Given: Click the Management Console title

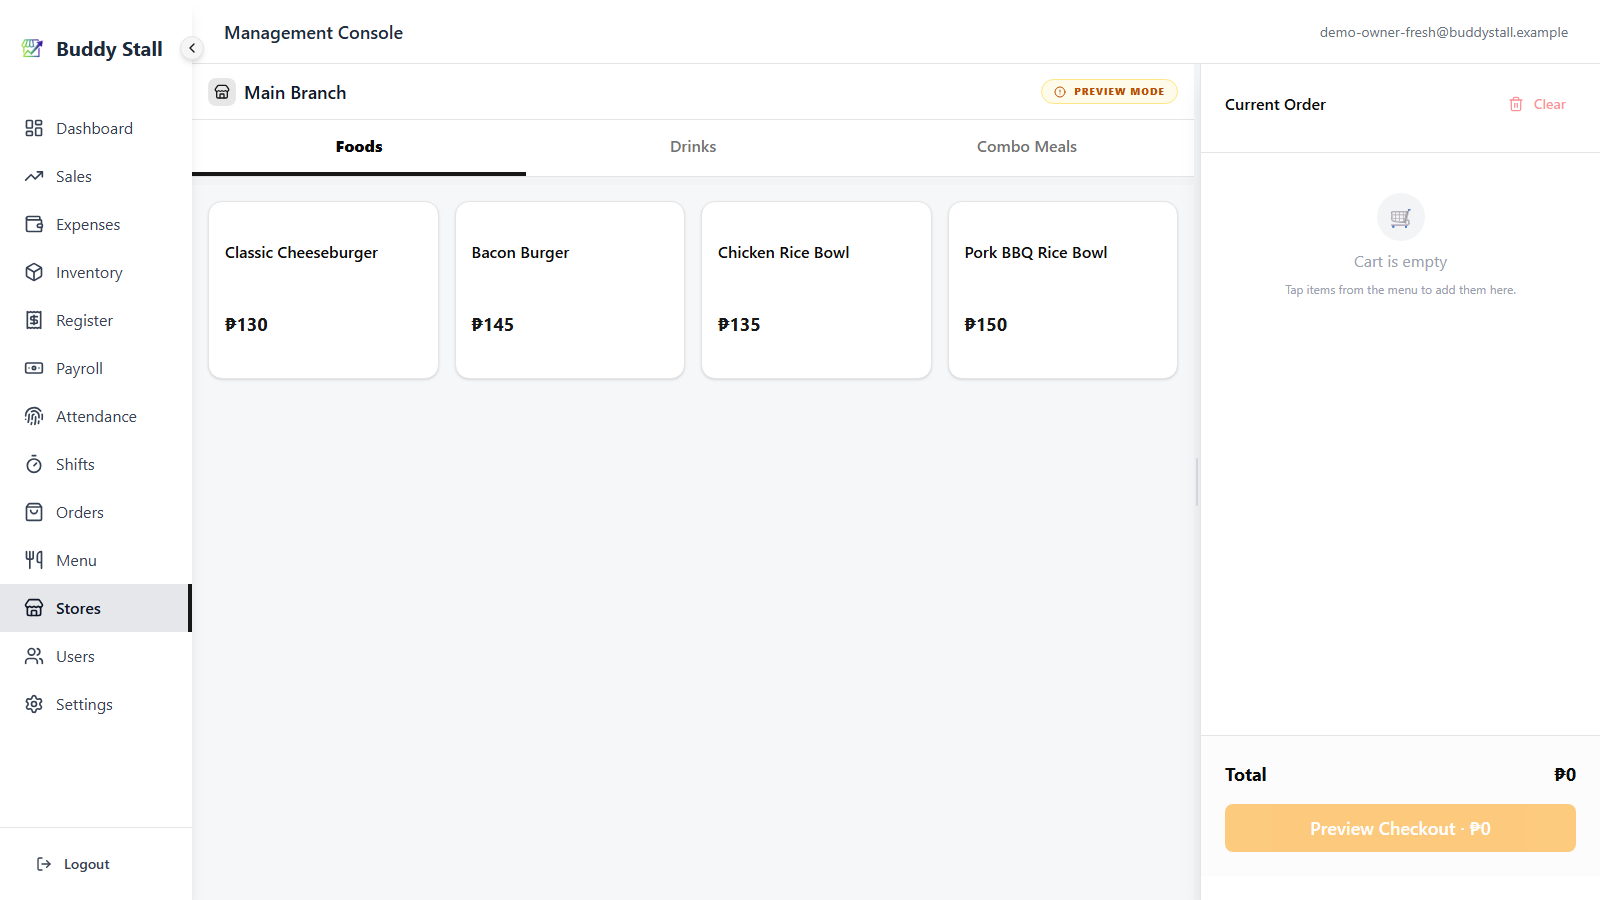Looking at the screenshot, I should pos(313,32).
